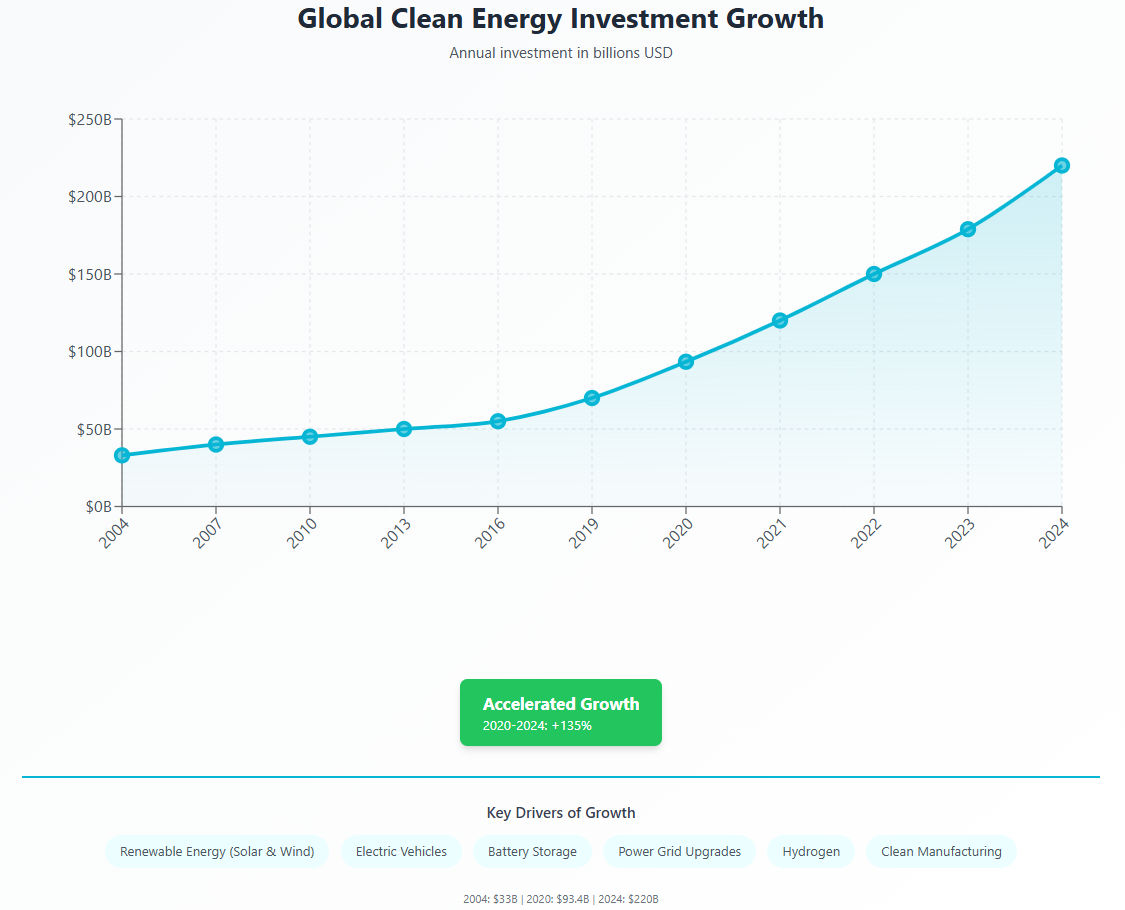The image size is (1125, 910).
Task: Select the 2016 data point marker
Action: [x=498, y=421]
